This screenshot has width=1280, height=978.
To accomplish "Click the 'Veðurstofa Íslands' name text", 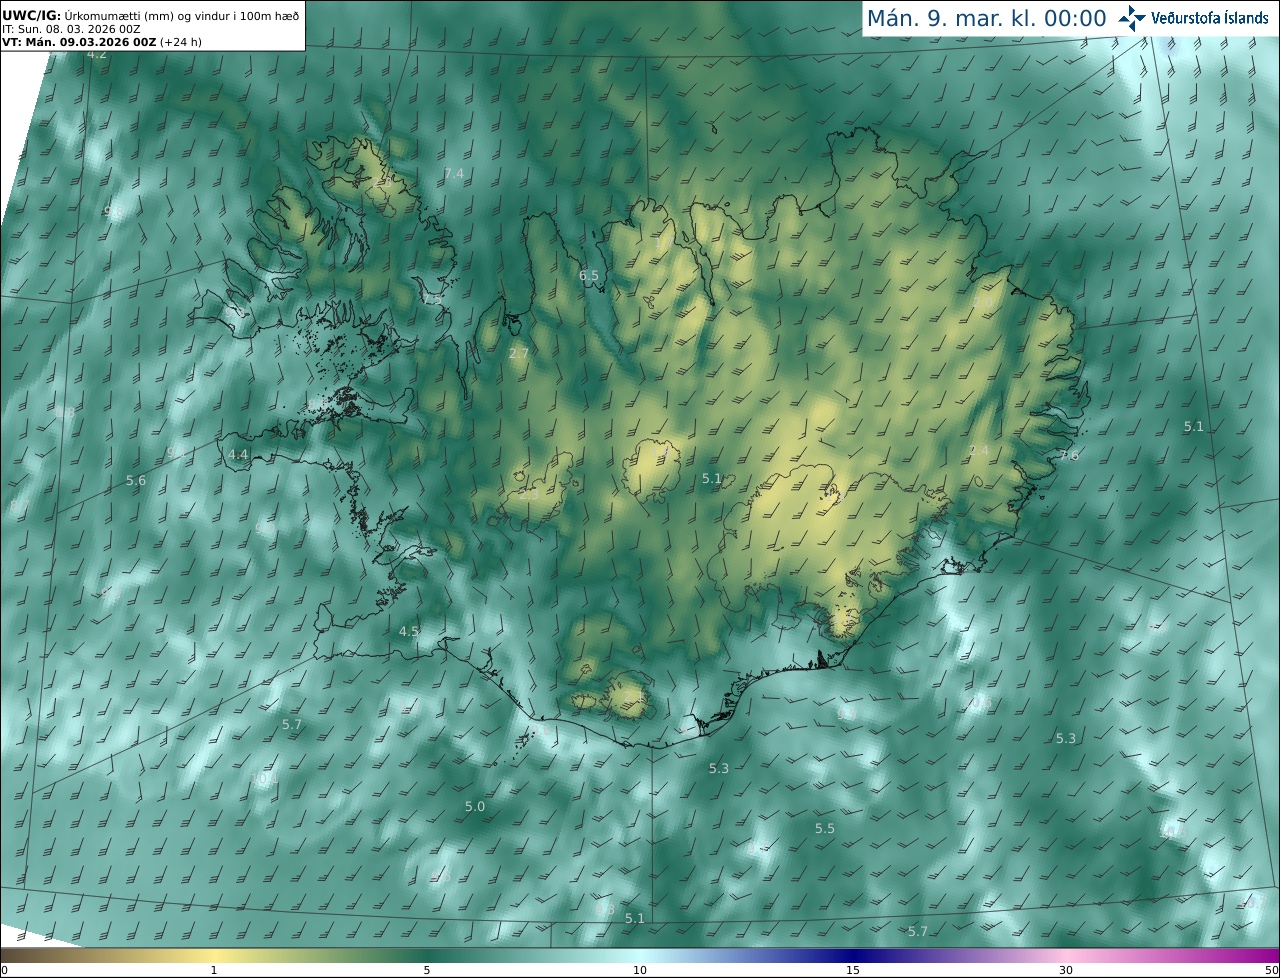I will click(x=1209, y=18).
